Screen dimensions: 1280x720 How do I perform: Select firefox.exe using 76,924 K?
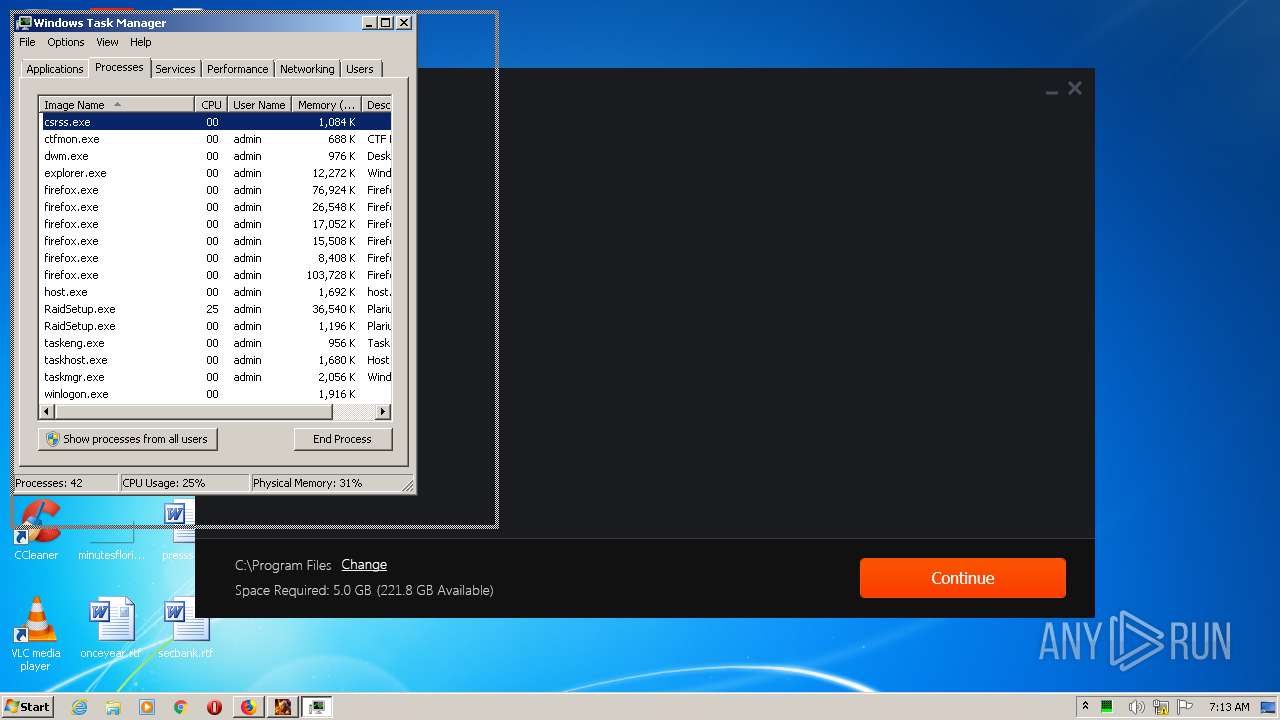point(215,190)
